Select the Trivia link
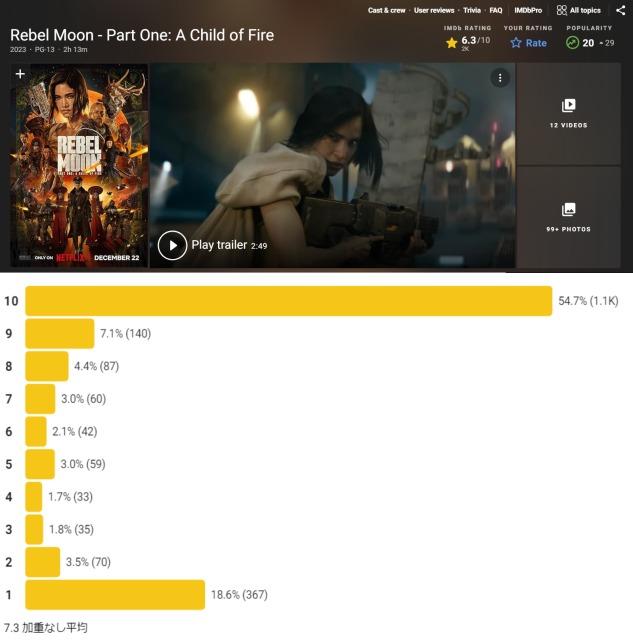Image resolution: width=633 pixels, height=640 pixels. coord(472,10)
